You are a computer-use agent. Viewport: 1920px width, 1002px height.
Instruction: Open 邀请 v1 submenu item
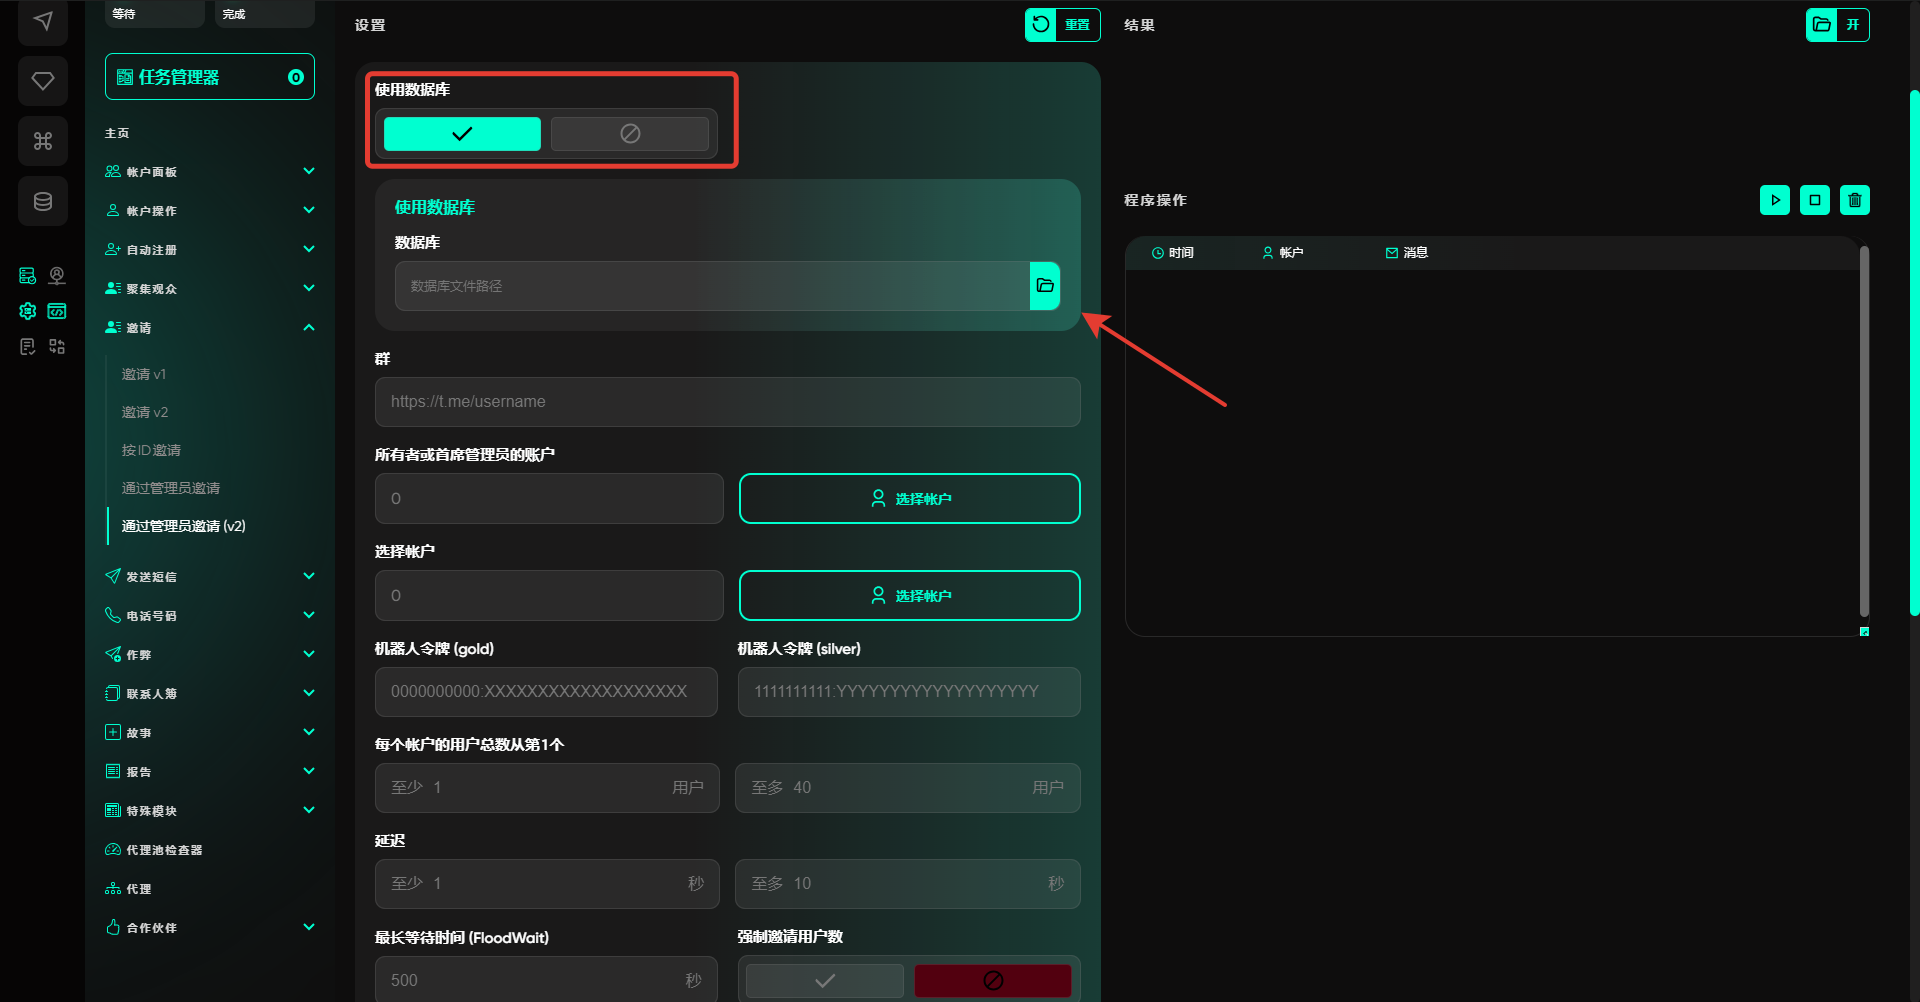pos(144,374)
